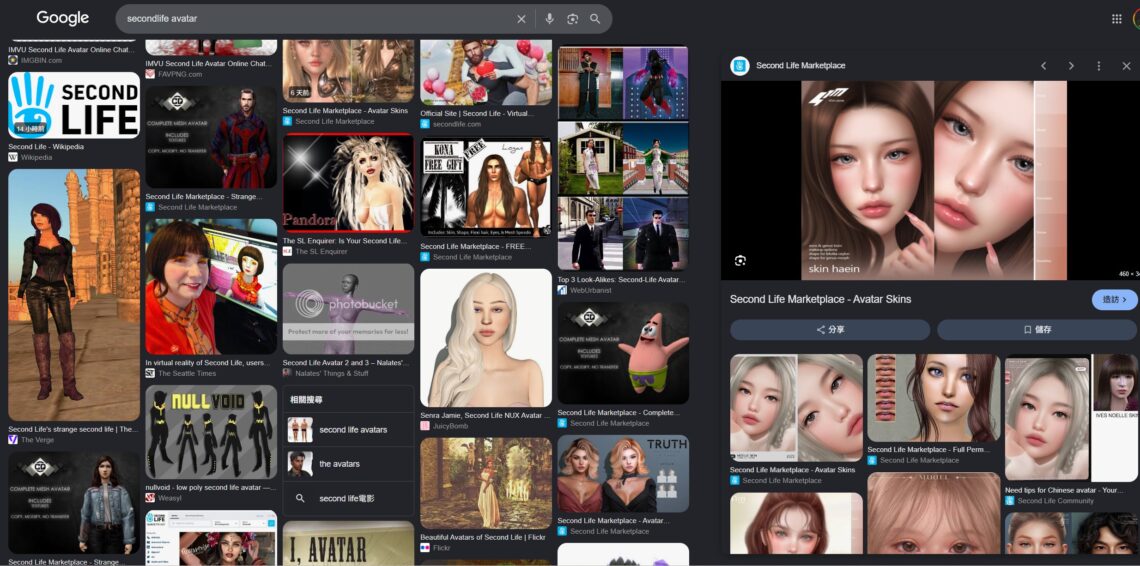Screen dimensions: 1140x566
Task: Click the save bookmark button
Action: (1037, 330)
